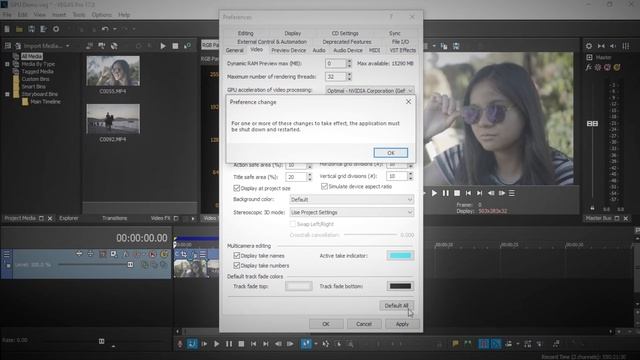Open the External Control & Automation tab

point(272,42)
